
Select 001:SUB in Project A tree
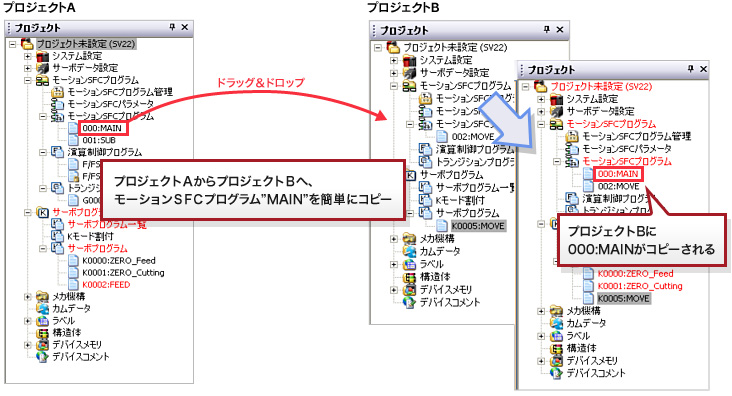[99, 140]
